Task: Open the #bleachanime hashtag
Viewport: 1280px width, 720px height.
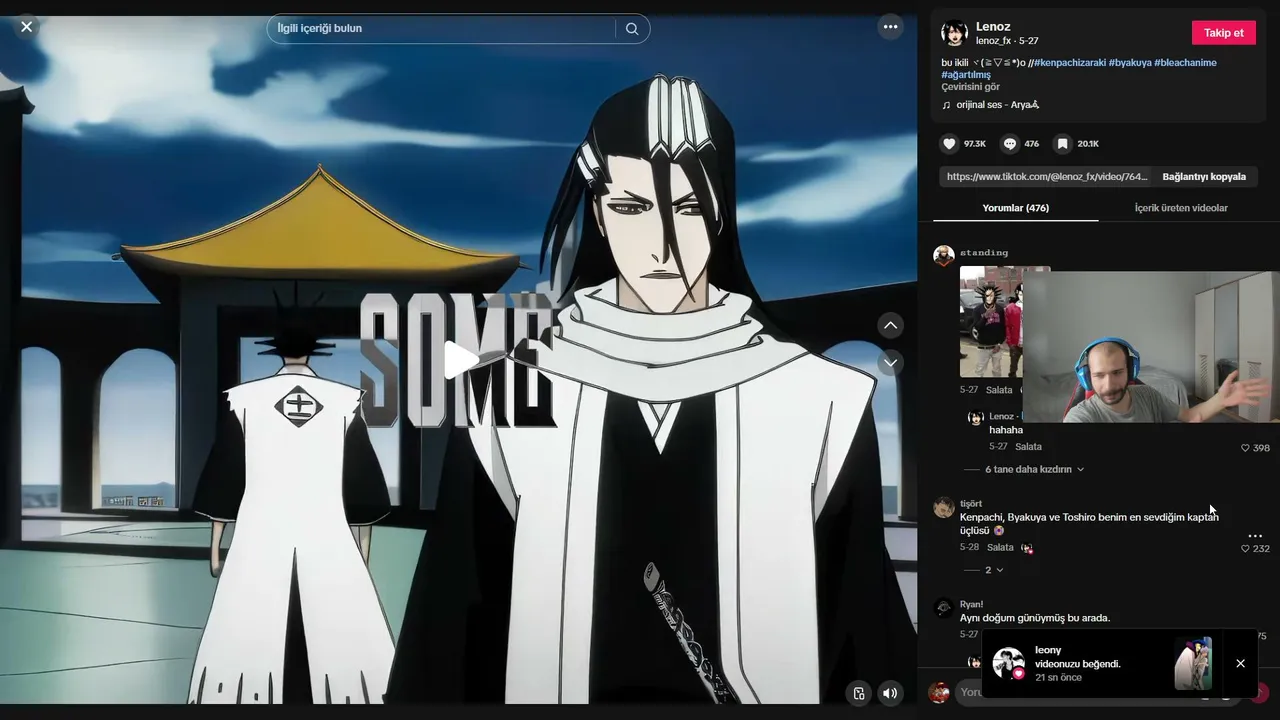Action: tap(1185, 63)
